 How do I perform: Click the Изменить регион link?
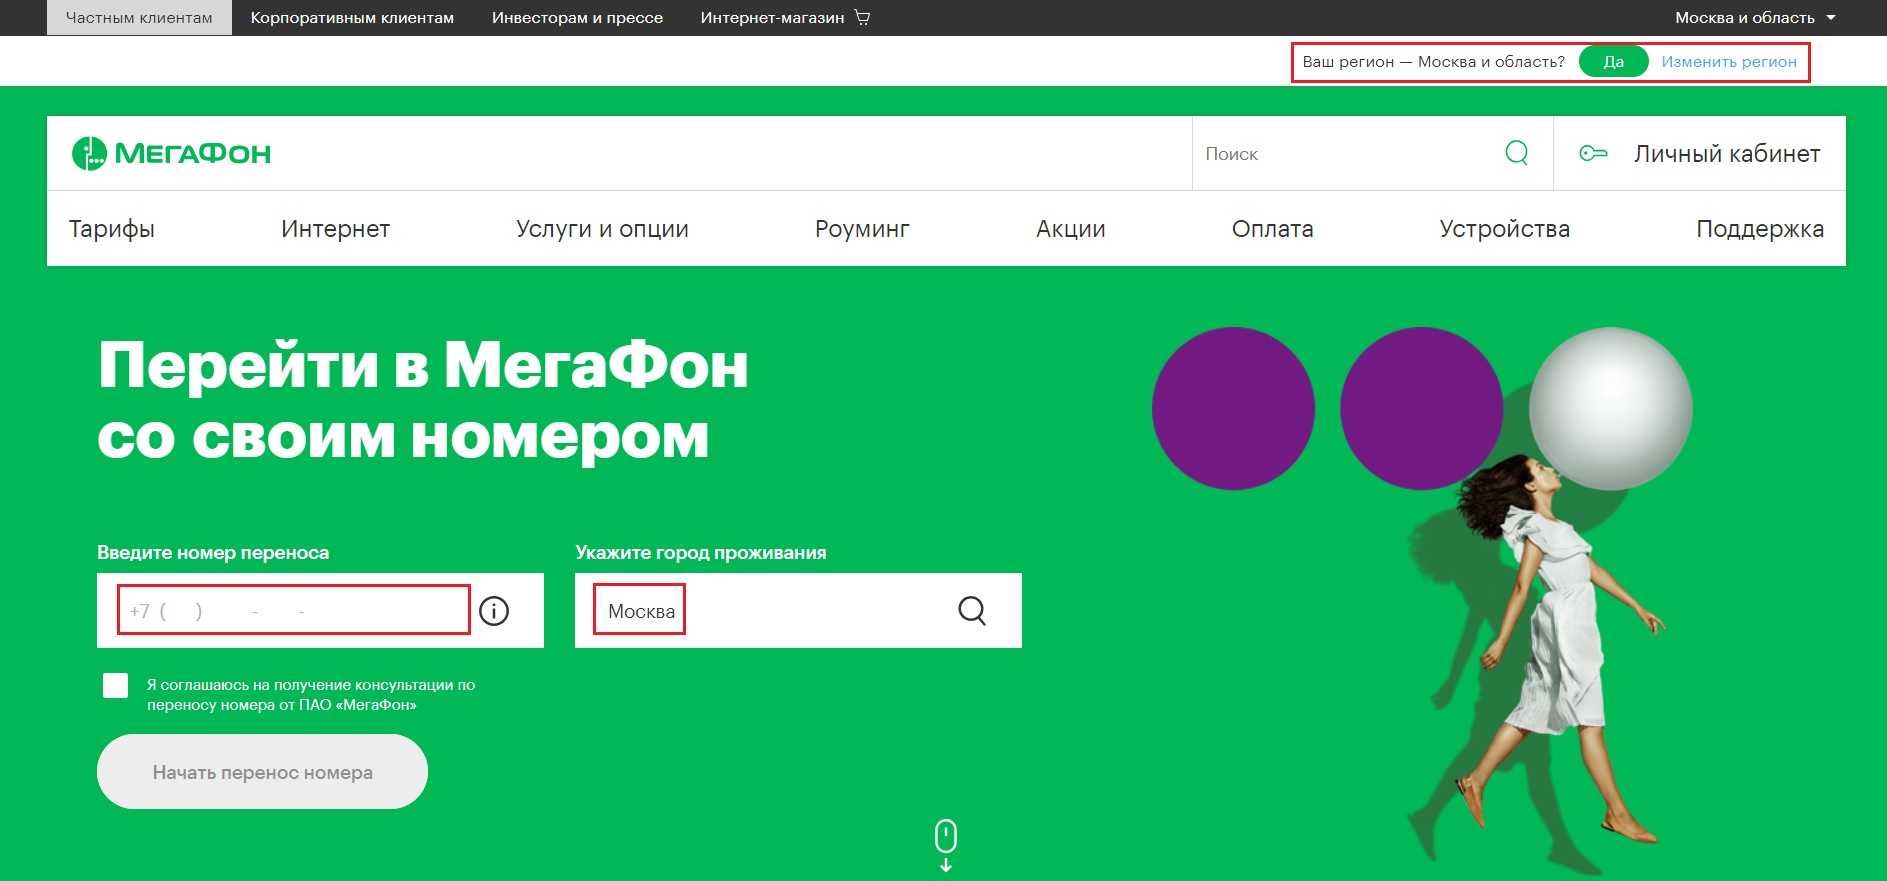pos(1728,62)
